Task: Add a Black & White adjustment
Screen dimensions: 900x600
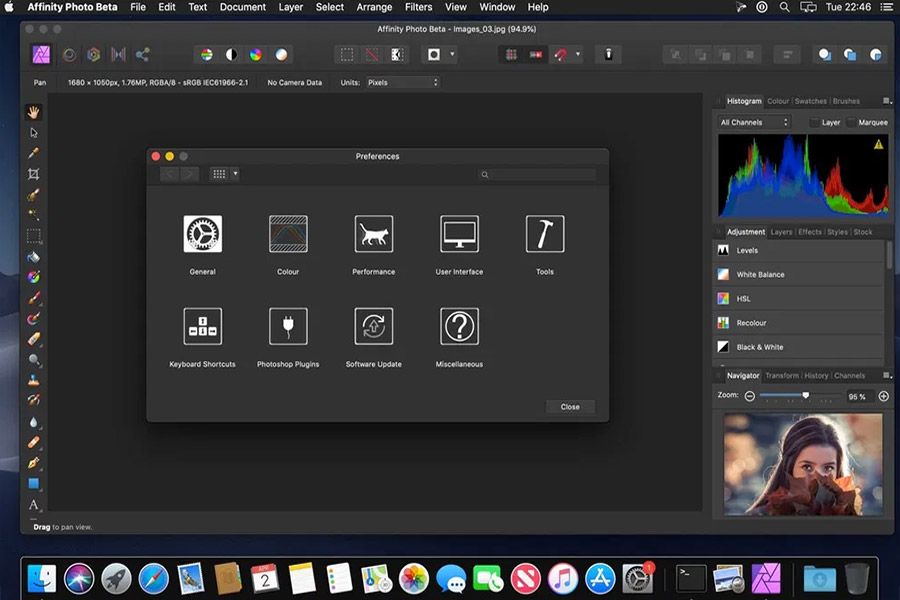Action: [x=799, y=347]
